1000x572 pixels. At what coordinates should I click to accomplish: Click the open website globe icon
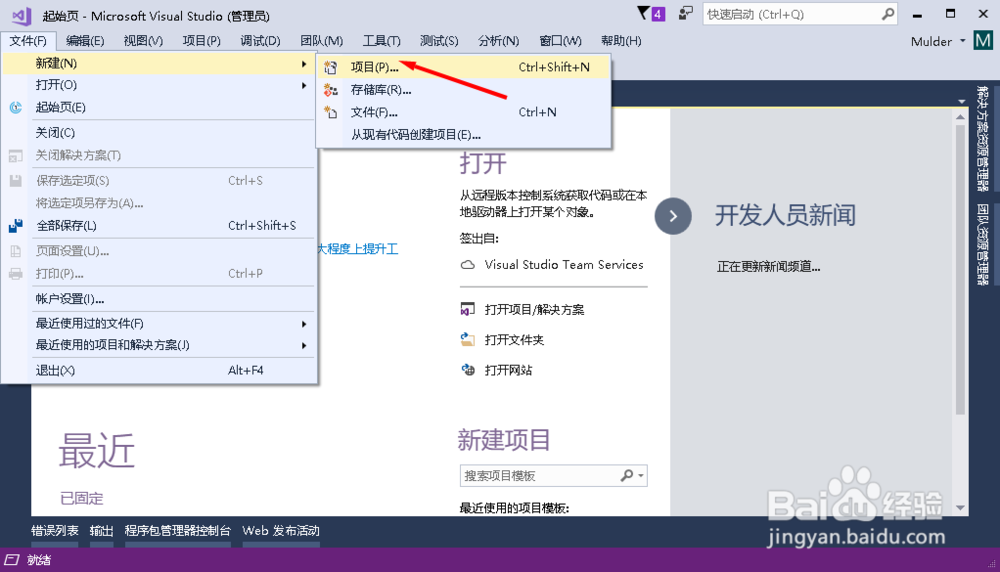(x=467, y=370)
